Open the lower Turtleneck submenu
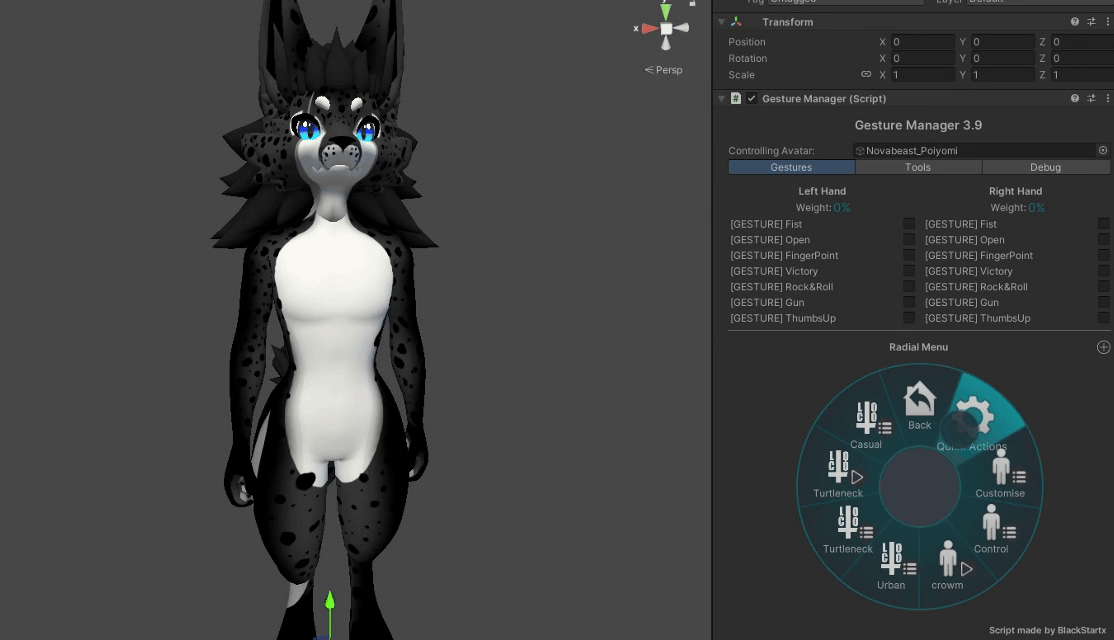 point(851,530)
